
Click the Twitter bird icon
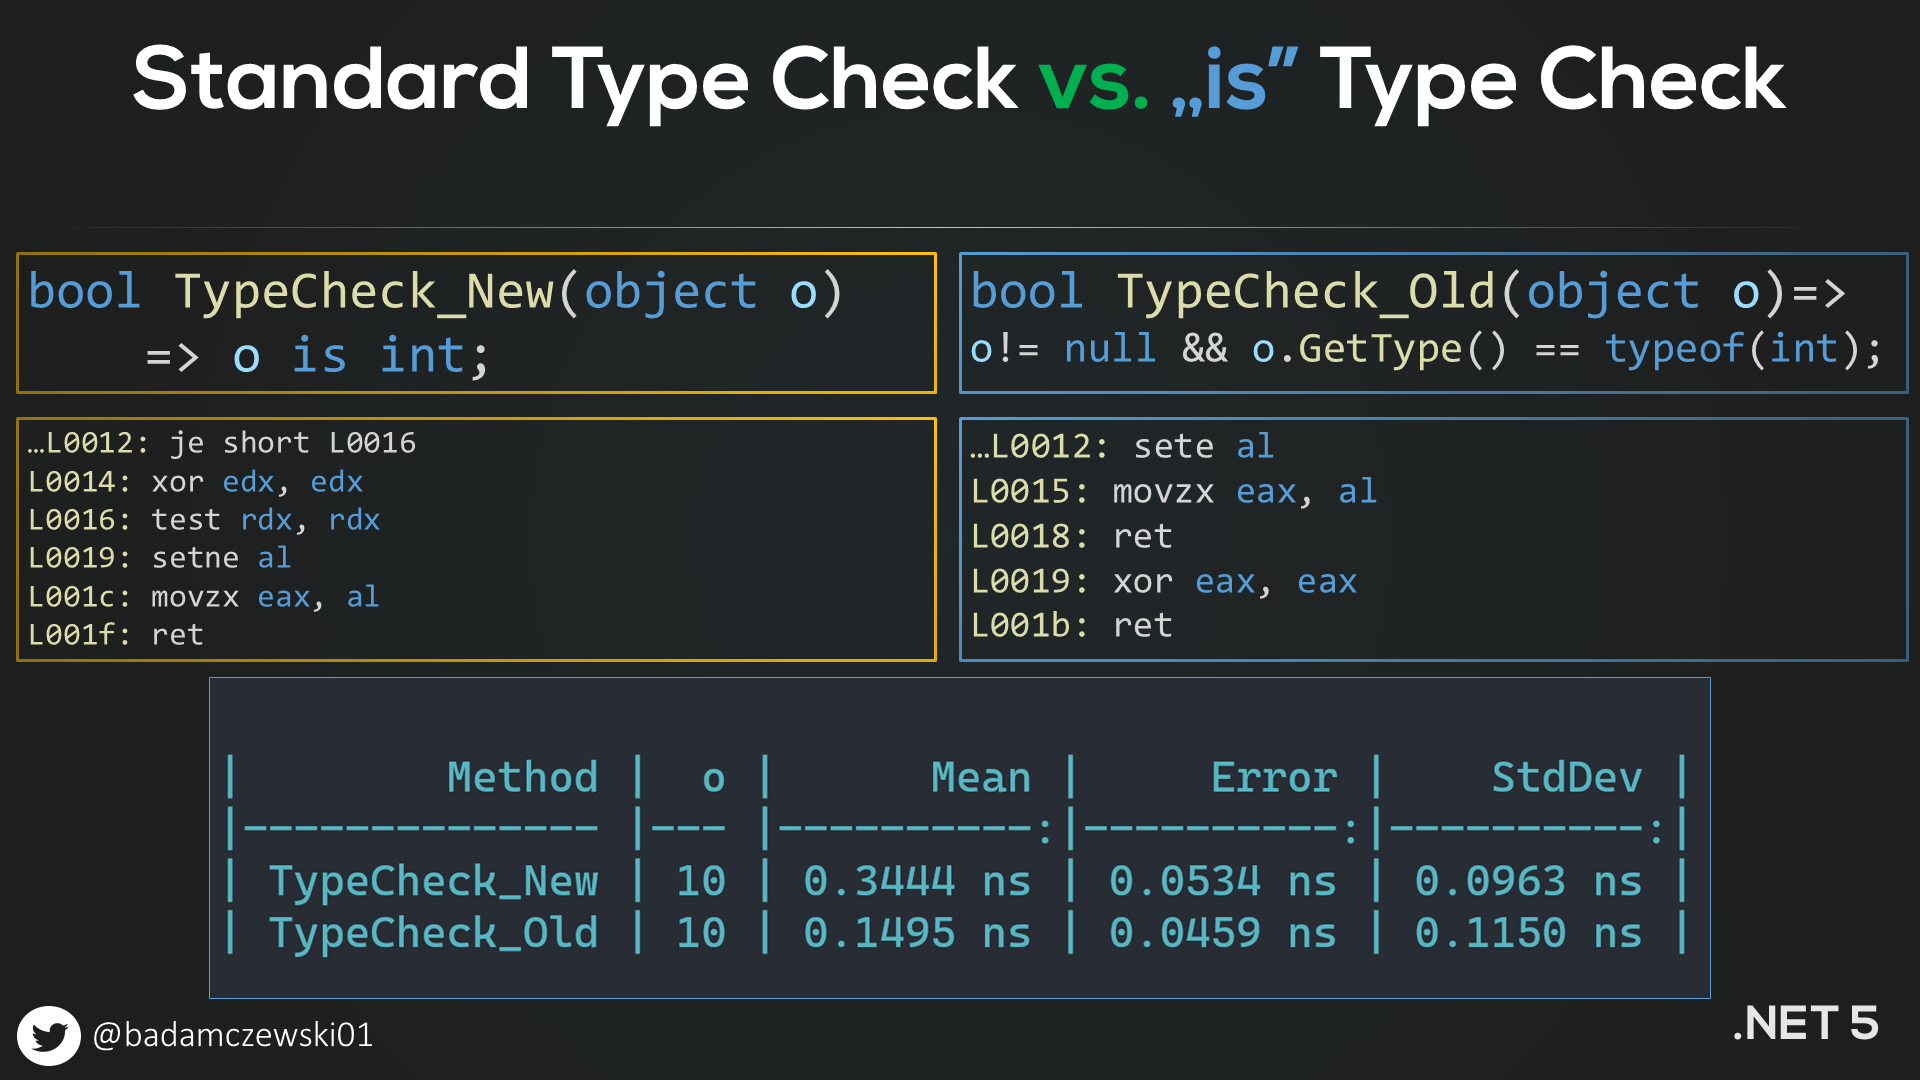[48, 1035]
